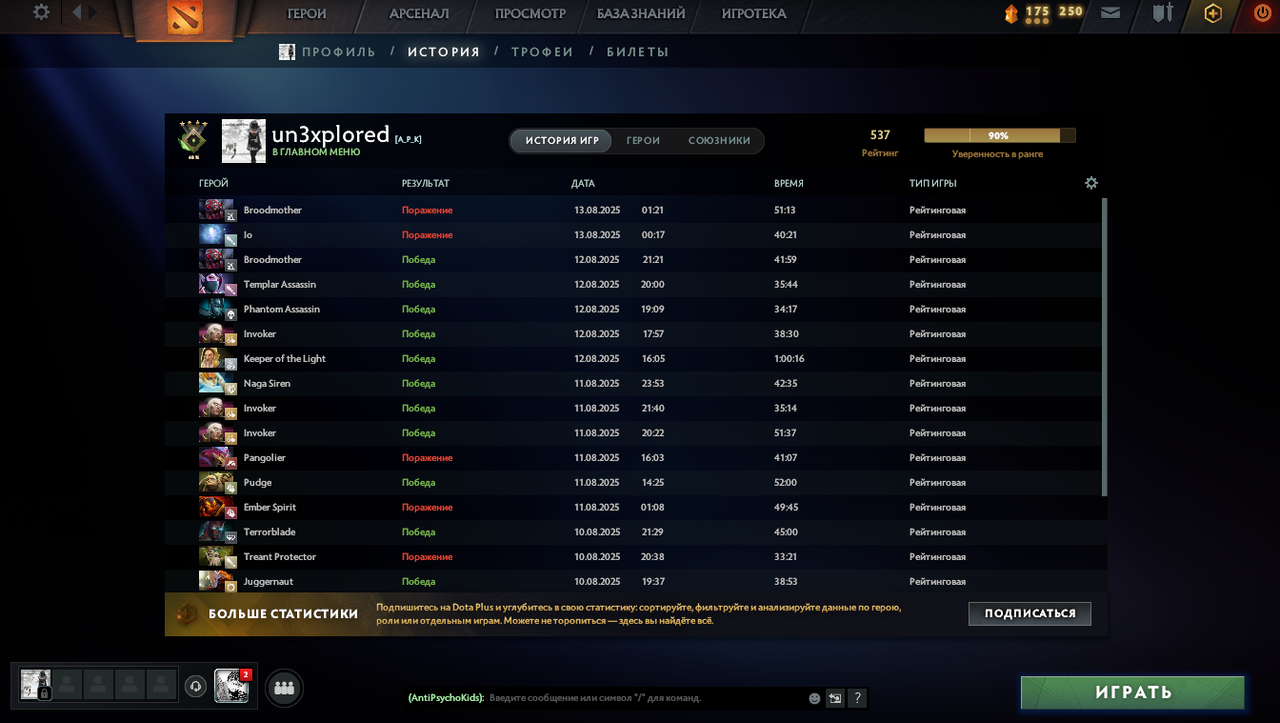
Task: Sort by the ТИП ИГРЫ column header
Action: click(933, 184)
